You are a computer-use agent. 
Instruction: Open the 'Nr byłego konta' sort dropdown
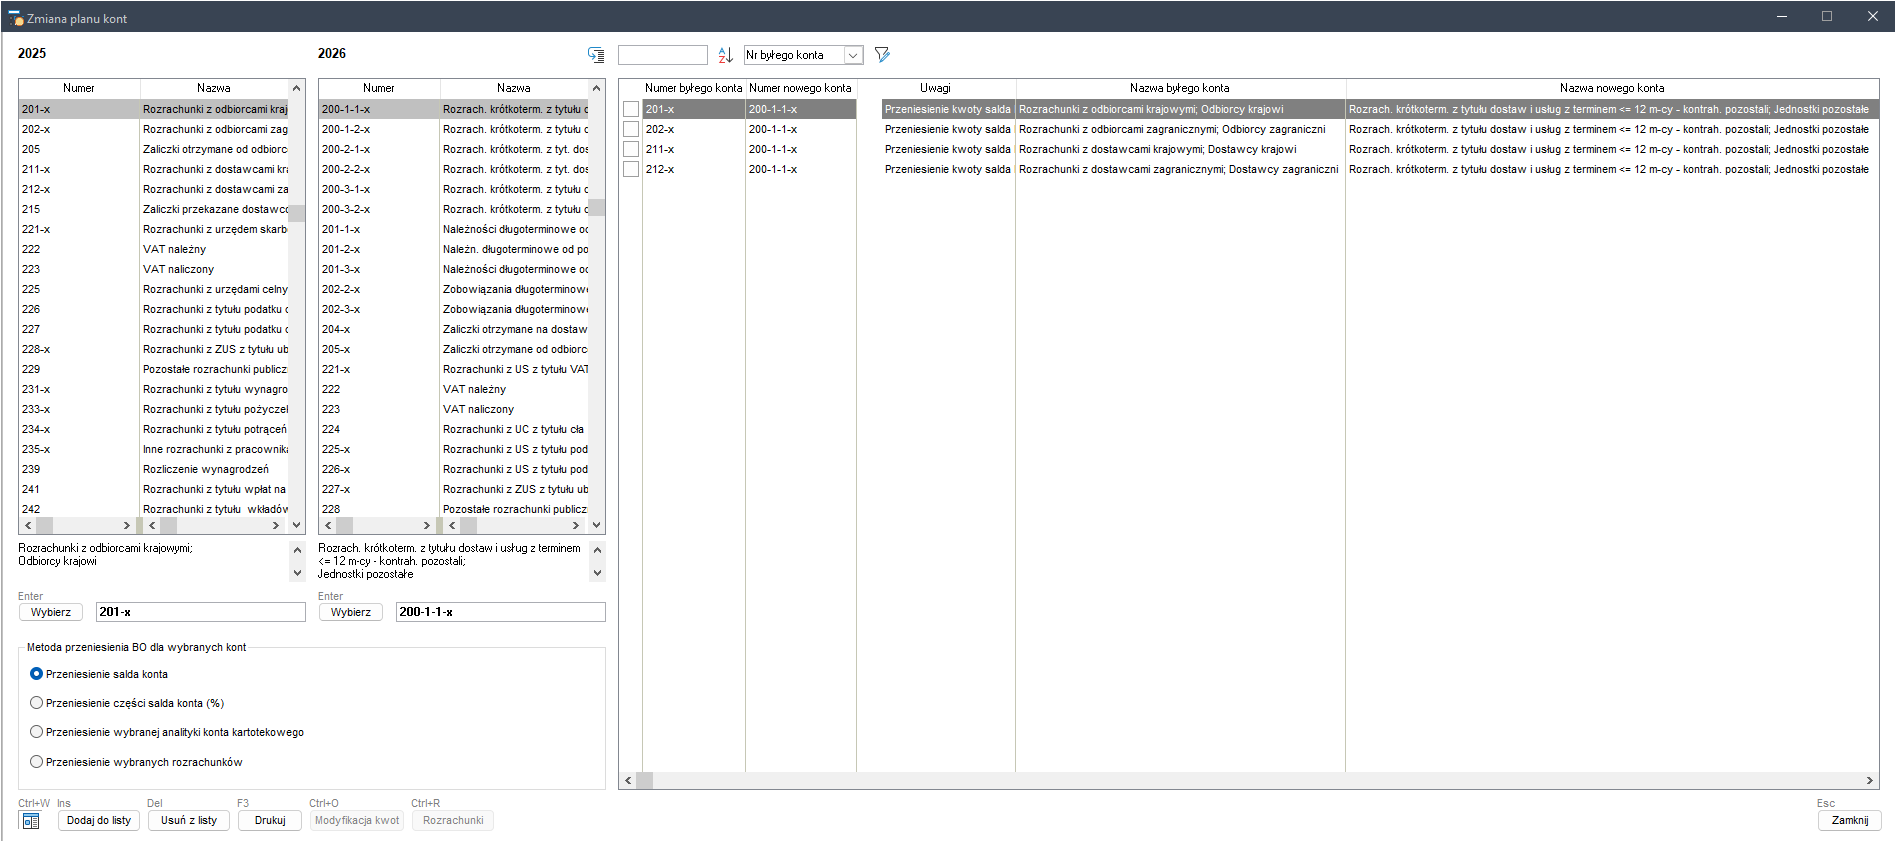(853, 55)
